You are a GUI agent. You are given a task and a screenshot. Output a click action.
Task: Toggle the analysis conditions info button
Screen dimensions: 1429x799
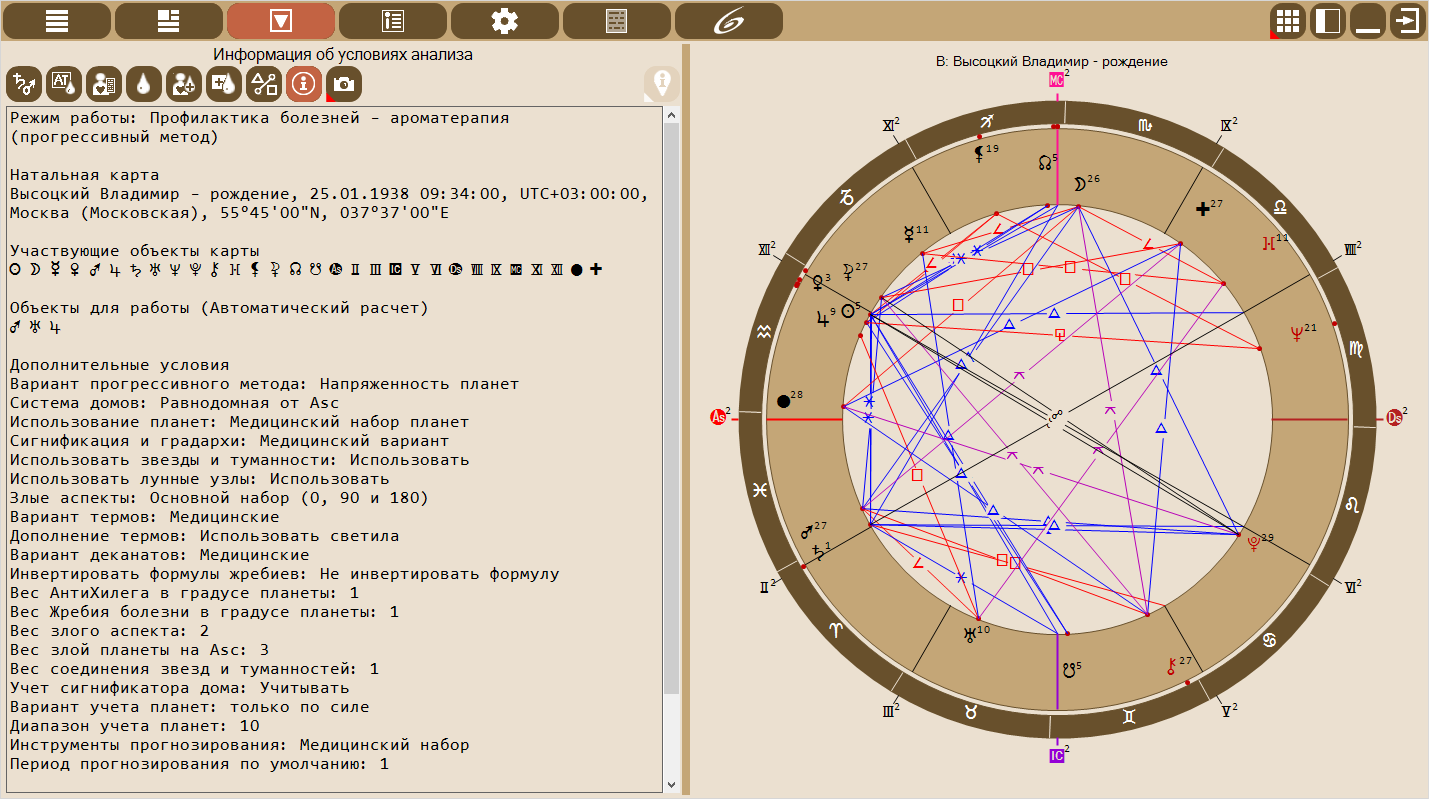pyautogui.click(x=304, y=85)
